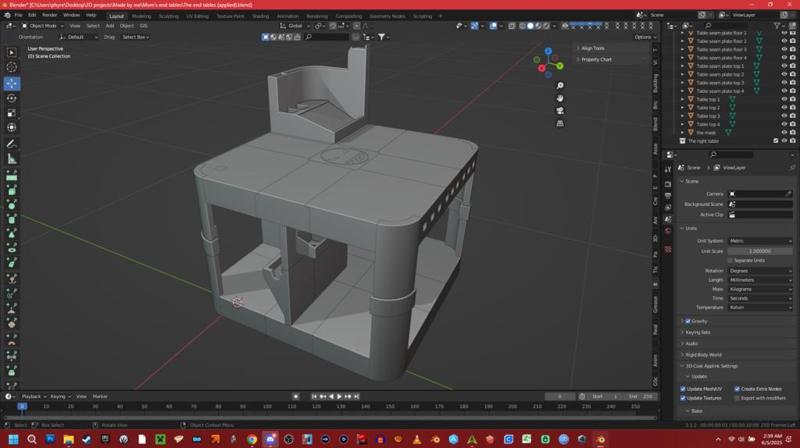Image resolution: width=800 pixels, height=448 pixels.
Task: Activate the Select Box tool icon
Action: 12,52
